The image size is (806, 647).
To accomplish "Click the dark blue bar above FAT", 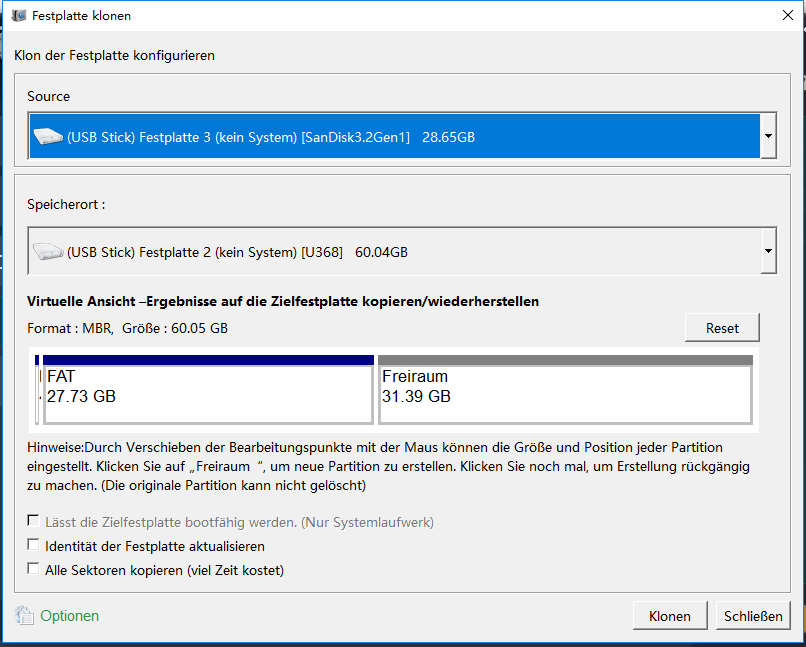I will pos(208,360).
